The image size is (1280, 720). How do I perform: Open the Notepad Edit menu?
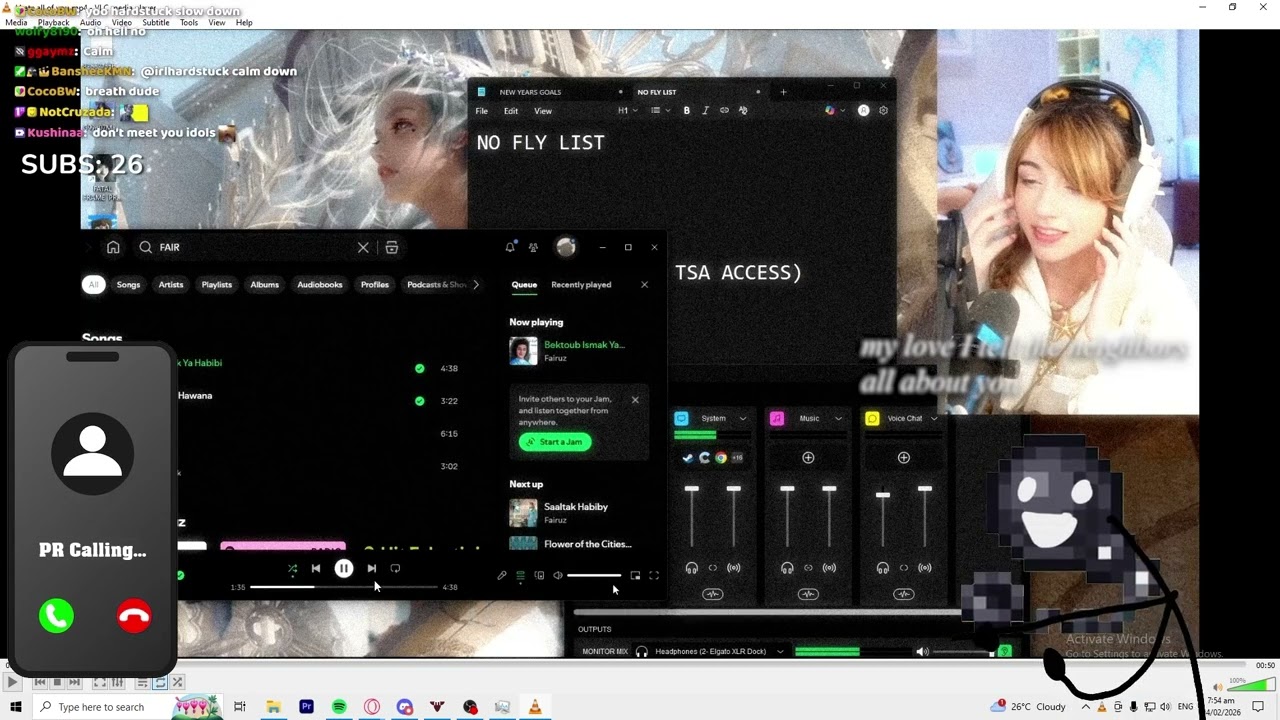[x=511, y=111]
